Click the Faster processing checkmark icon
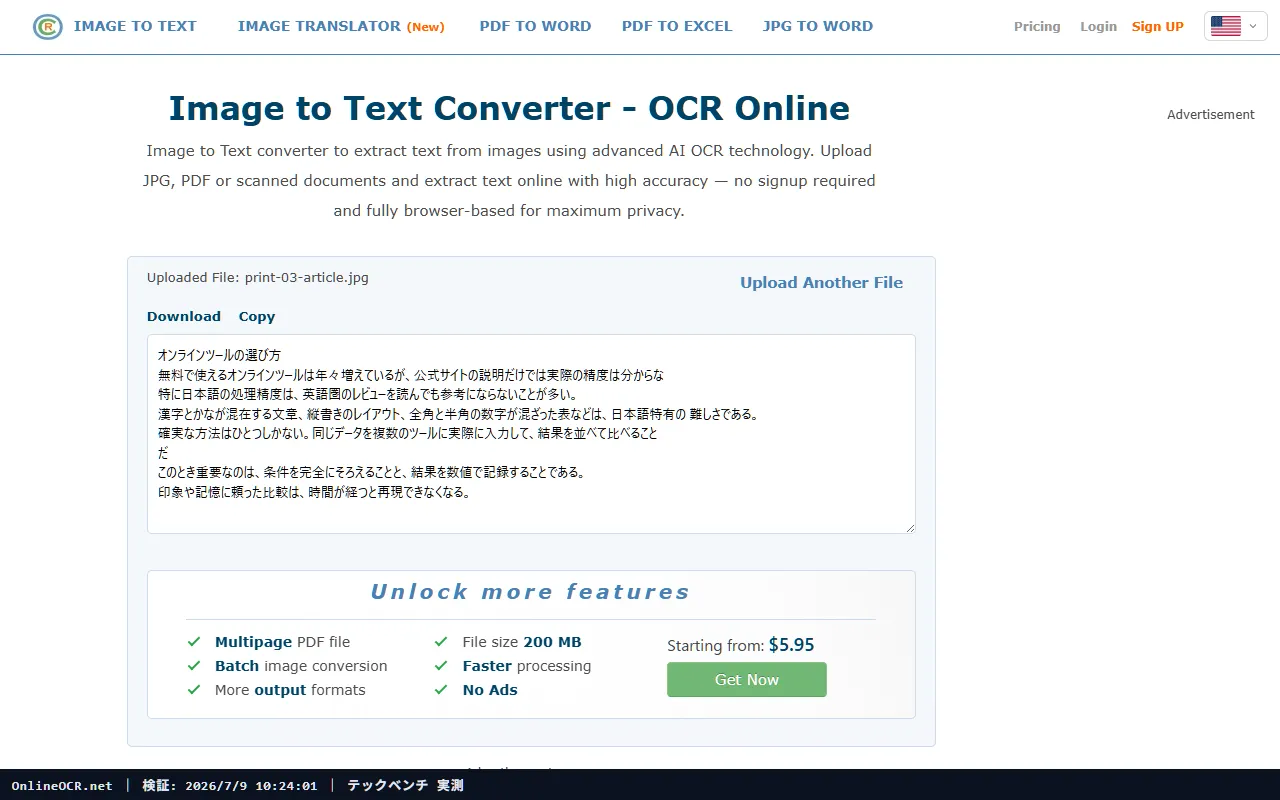 click(441, 666)
